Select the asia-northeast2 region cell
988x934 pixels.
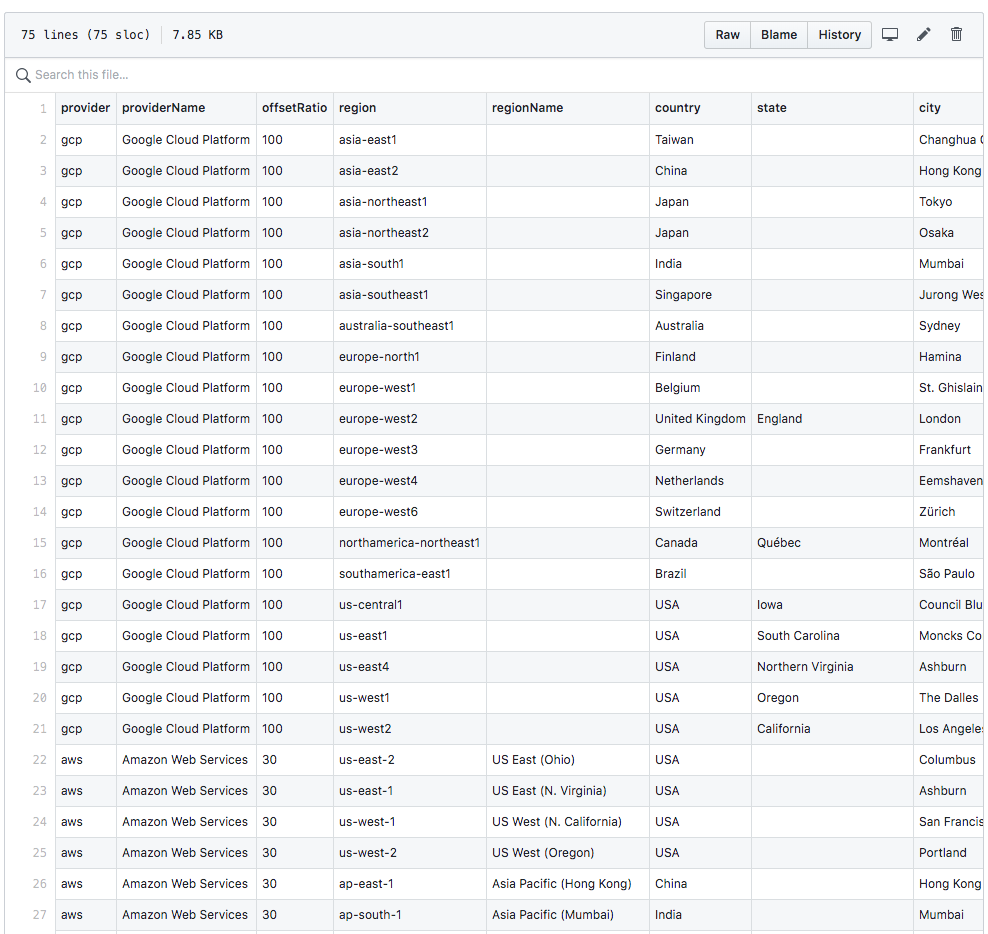[x=410, y=233]
